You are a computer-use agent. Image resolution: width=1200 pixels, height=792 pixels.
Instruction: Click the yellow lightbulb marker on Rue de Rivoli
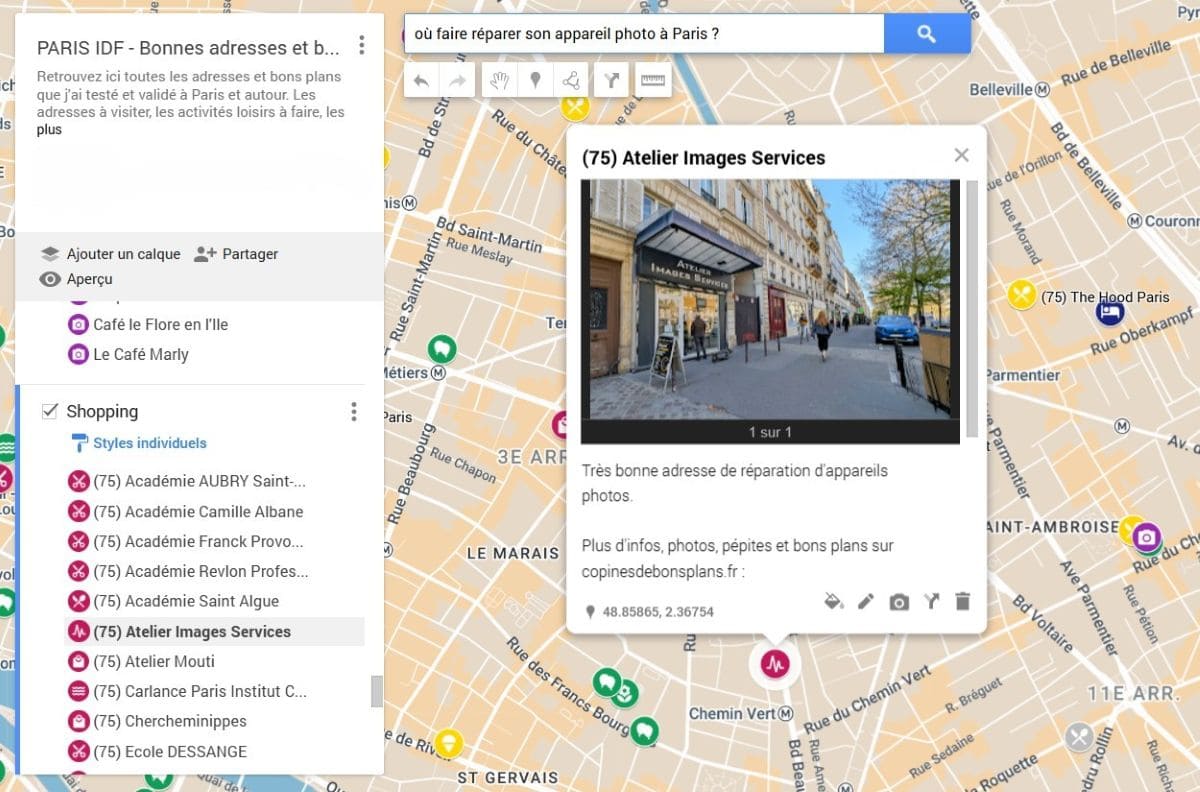449,742
